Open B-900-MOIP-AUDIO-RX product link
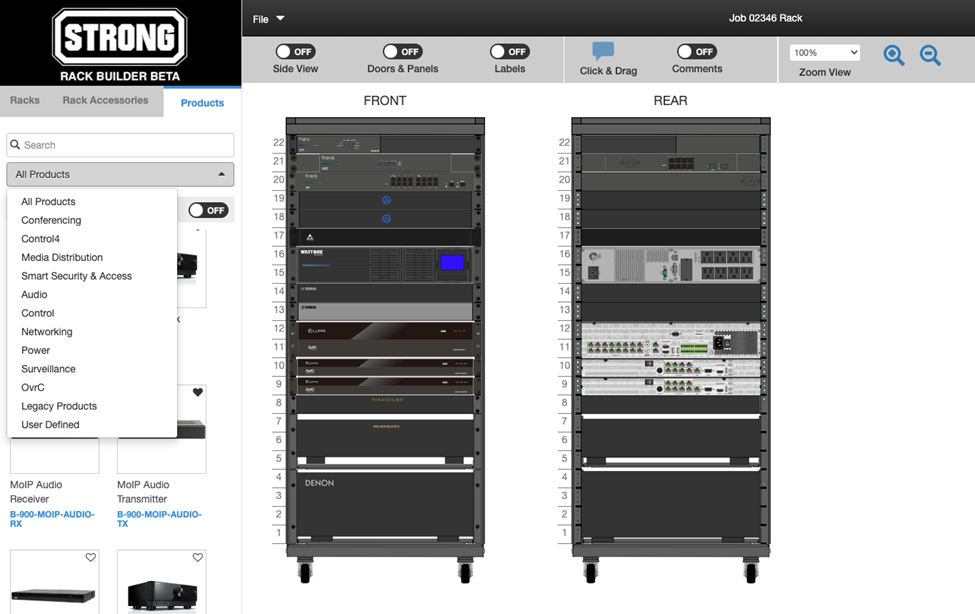Image resolution: width=975 pixels, height=614 pixels. click(x=52, y=519)
